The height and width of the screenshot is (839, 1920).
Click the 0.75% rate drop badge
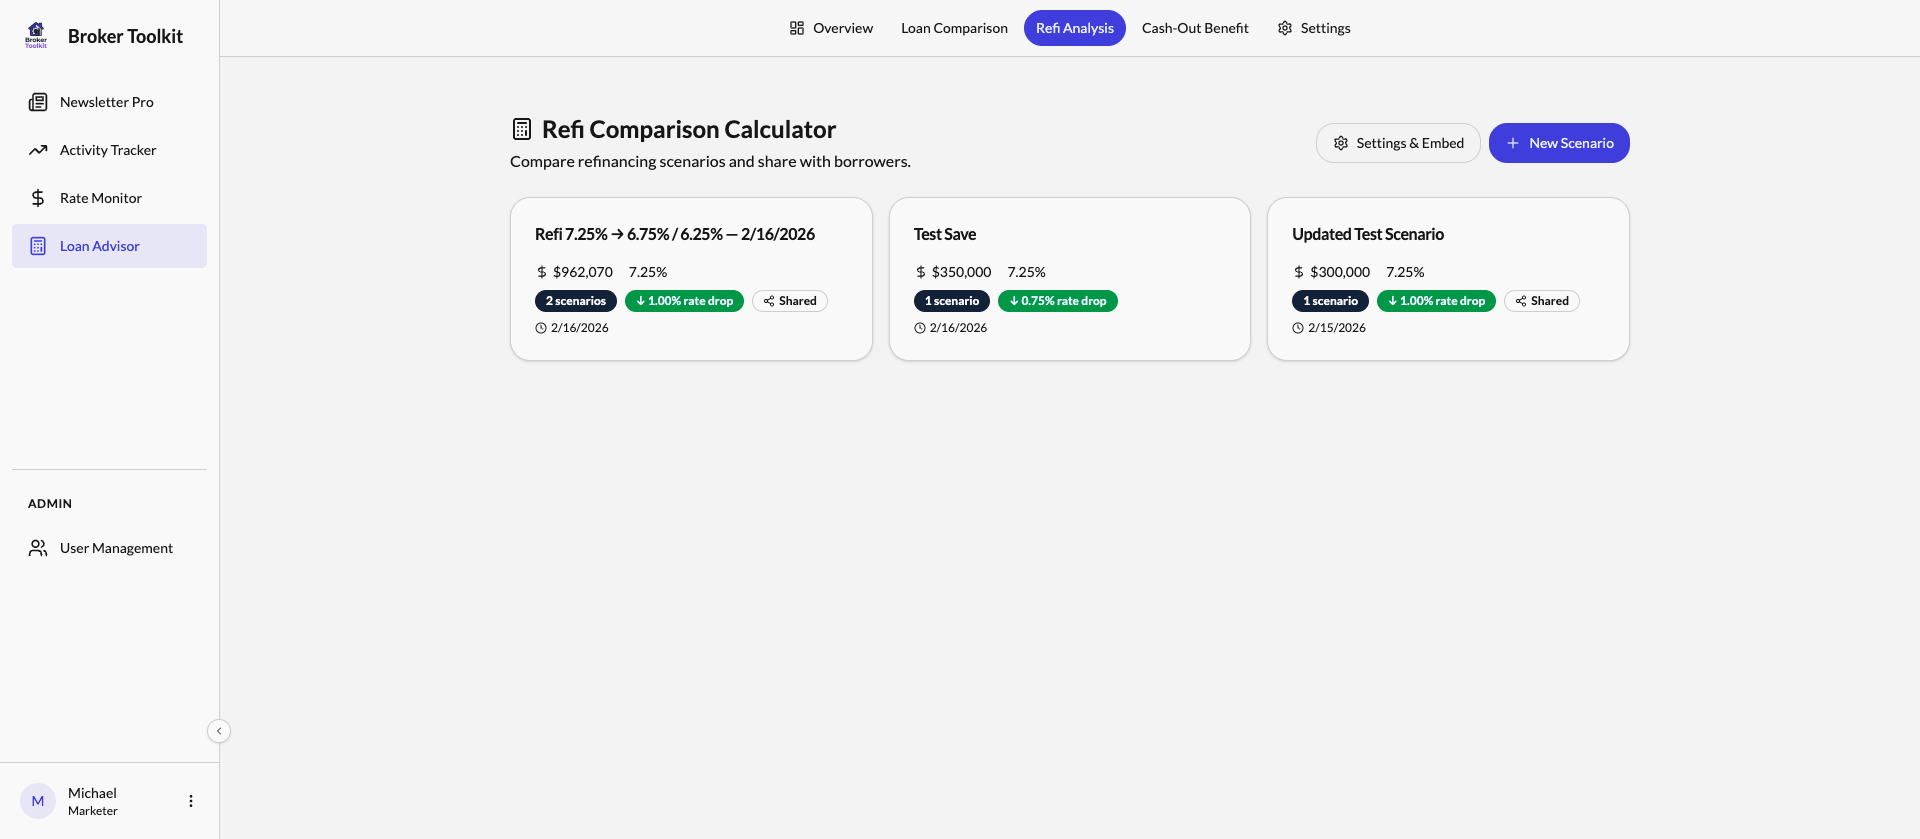coord(1058,301)
